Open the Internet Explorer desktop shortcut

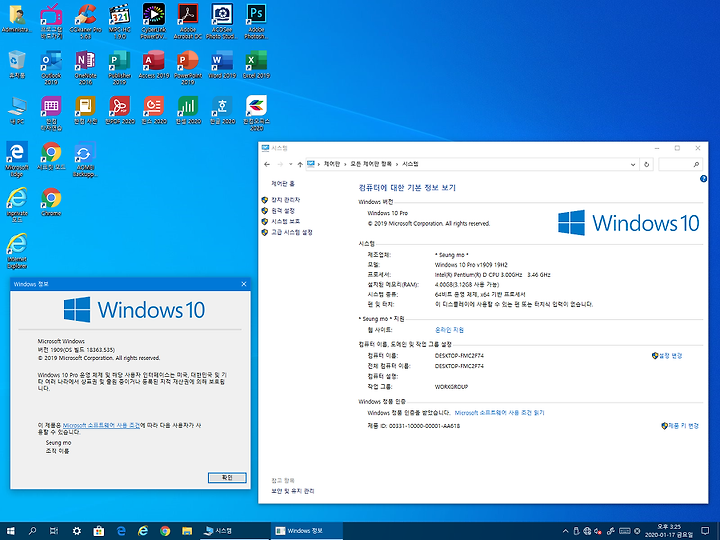point(17,251)
